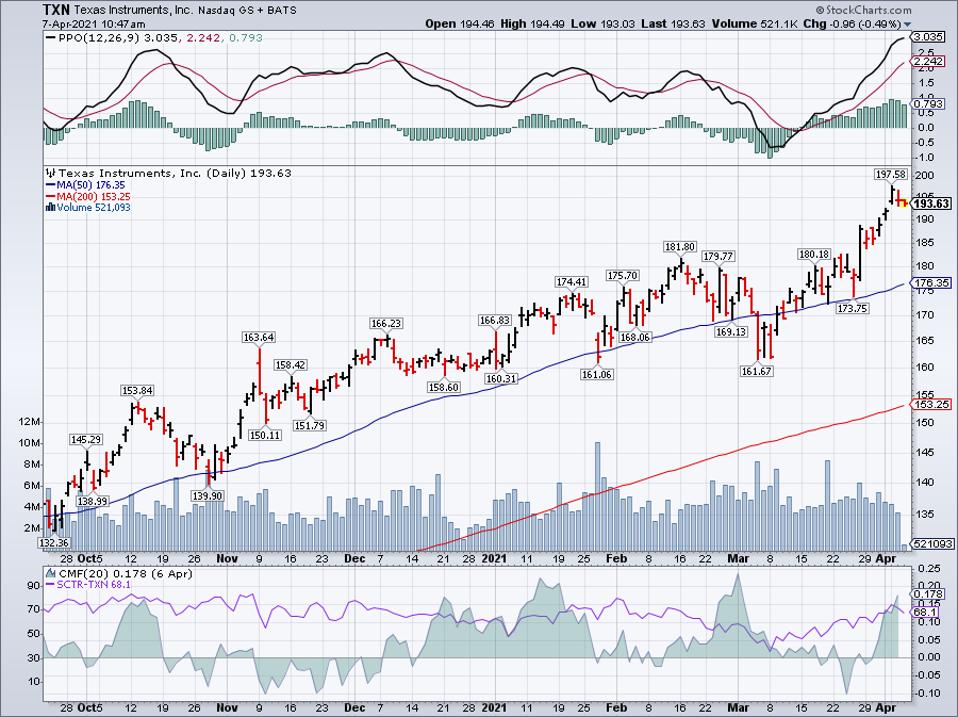
Task: Click the right-axis 0.178 CMF value flag
Action: click(927, 594)
